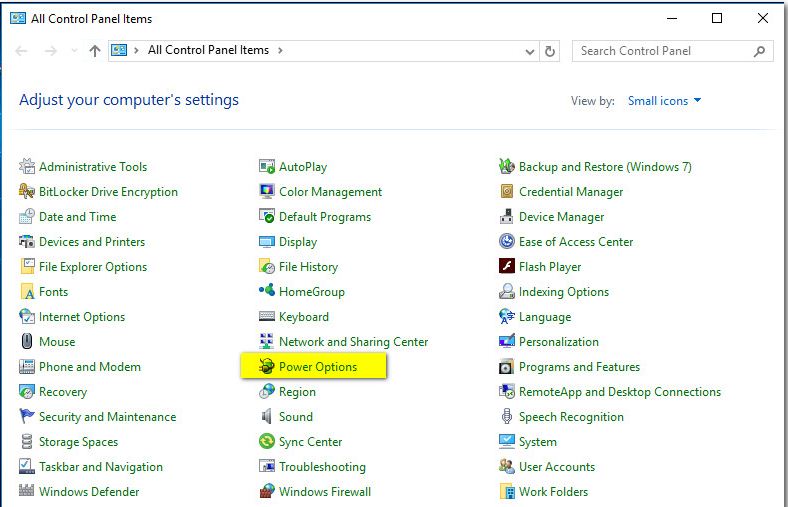The width and height of the screenshot is (788, 507).
Task: Click the Internet Options icon
Action: click(27, 317)
